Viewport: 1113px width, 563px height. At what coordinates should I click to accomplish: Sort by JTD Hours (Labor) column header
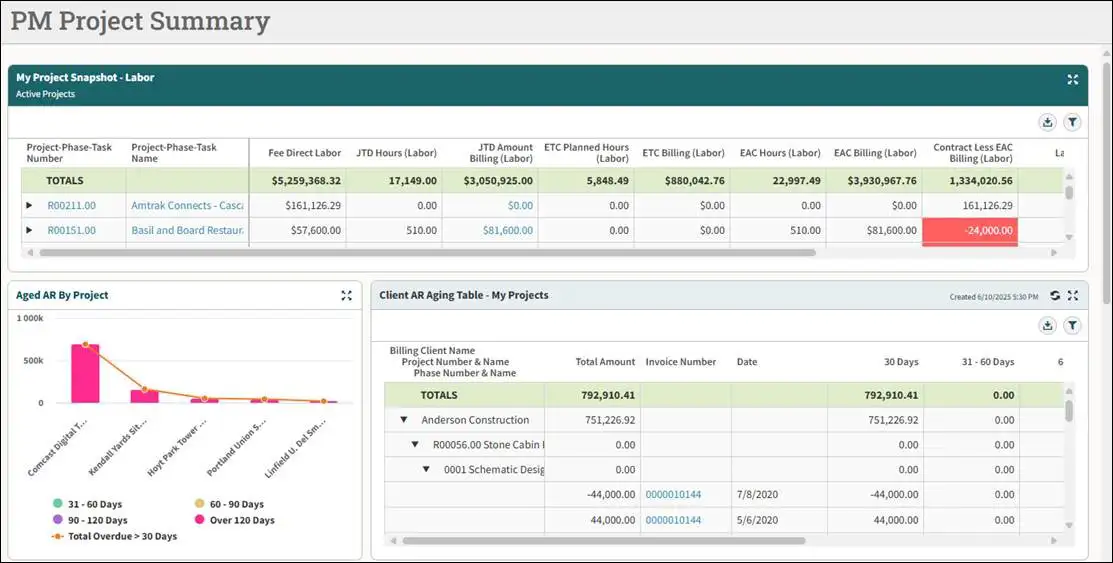pos(396,153)
